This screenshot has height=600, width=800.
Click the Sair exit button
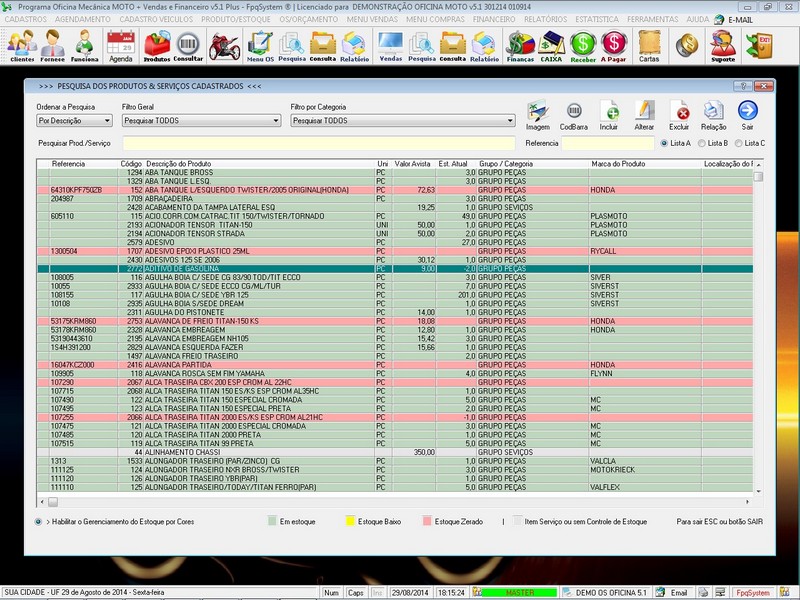(x=747, y=112)
